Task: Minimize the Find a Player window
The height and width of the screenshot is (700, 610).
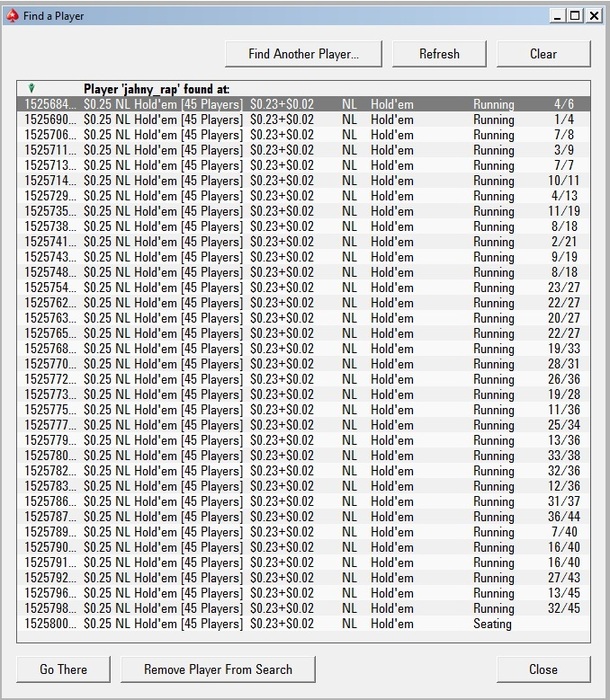Action: click(x=557, y=16)
